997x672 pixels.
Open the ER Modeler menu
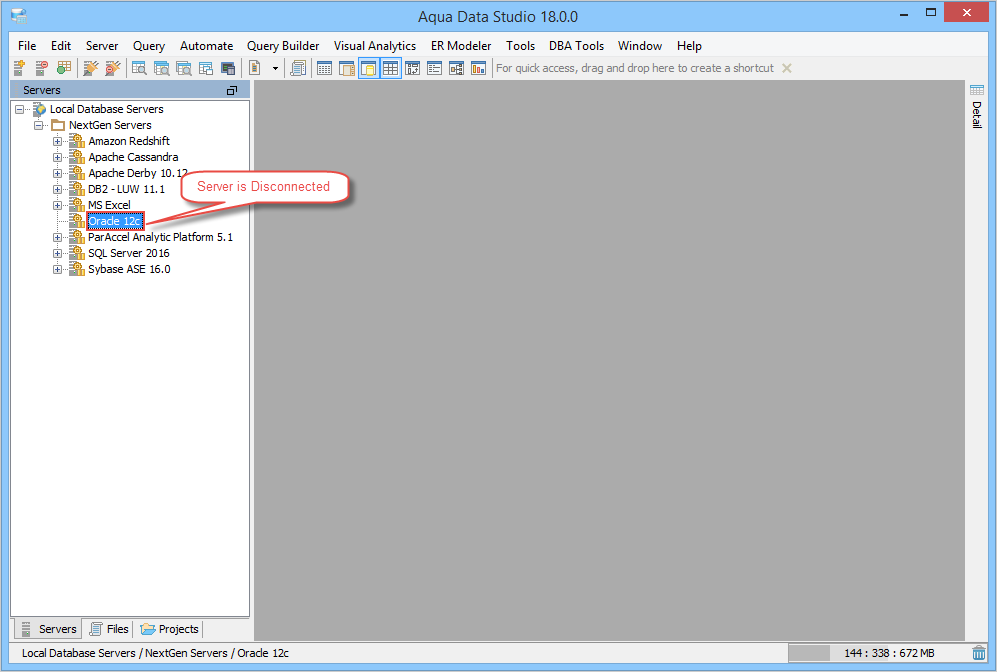pyautogui.click(x=461, y=46)
